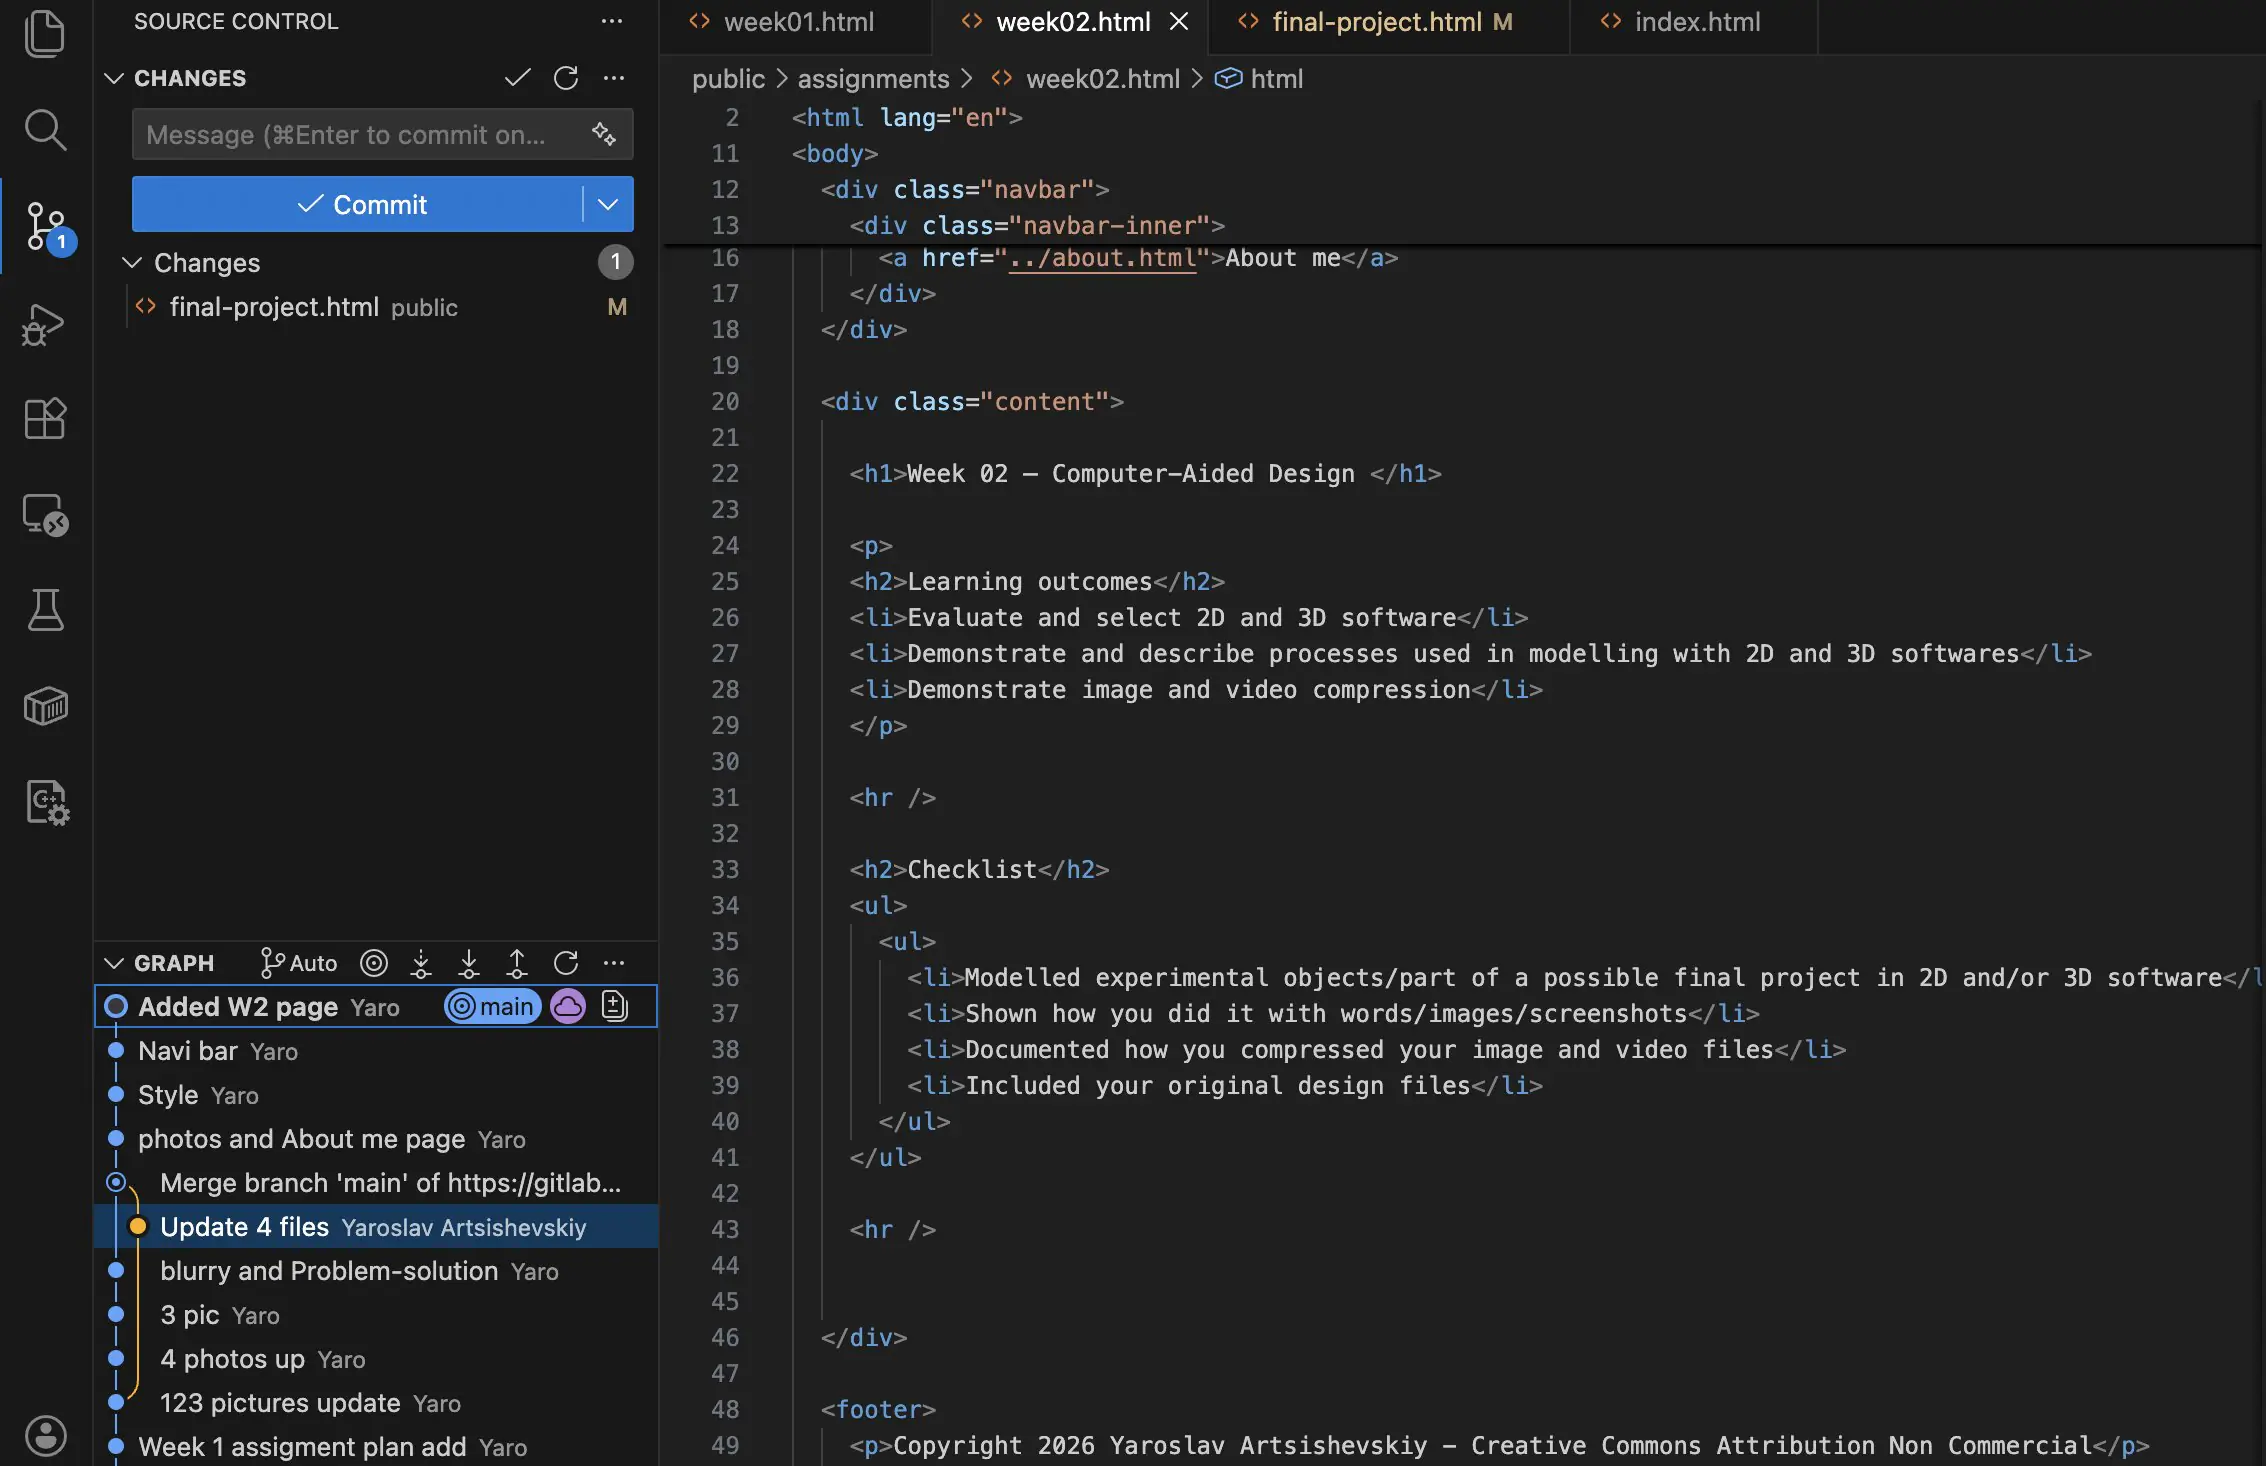This screenshot has width=2266, height=1466.
Task: Open the Containers view in the activity bar
Action: [45, 705]
